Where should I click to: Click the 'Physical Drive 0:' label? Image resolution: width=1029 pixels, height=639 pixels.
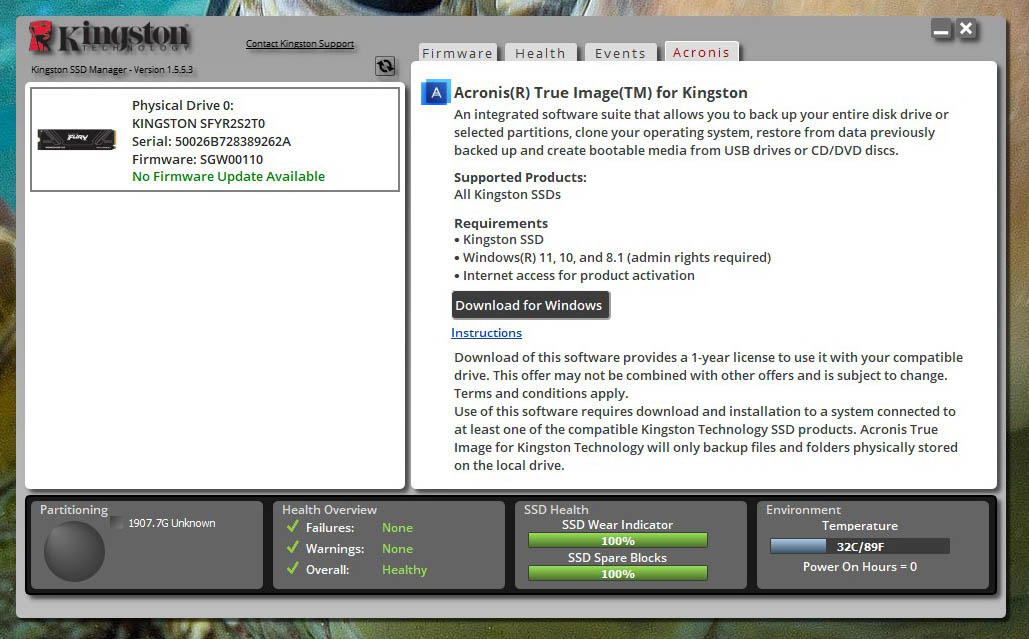182,106
